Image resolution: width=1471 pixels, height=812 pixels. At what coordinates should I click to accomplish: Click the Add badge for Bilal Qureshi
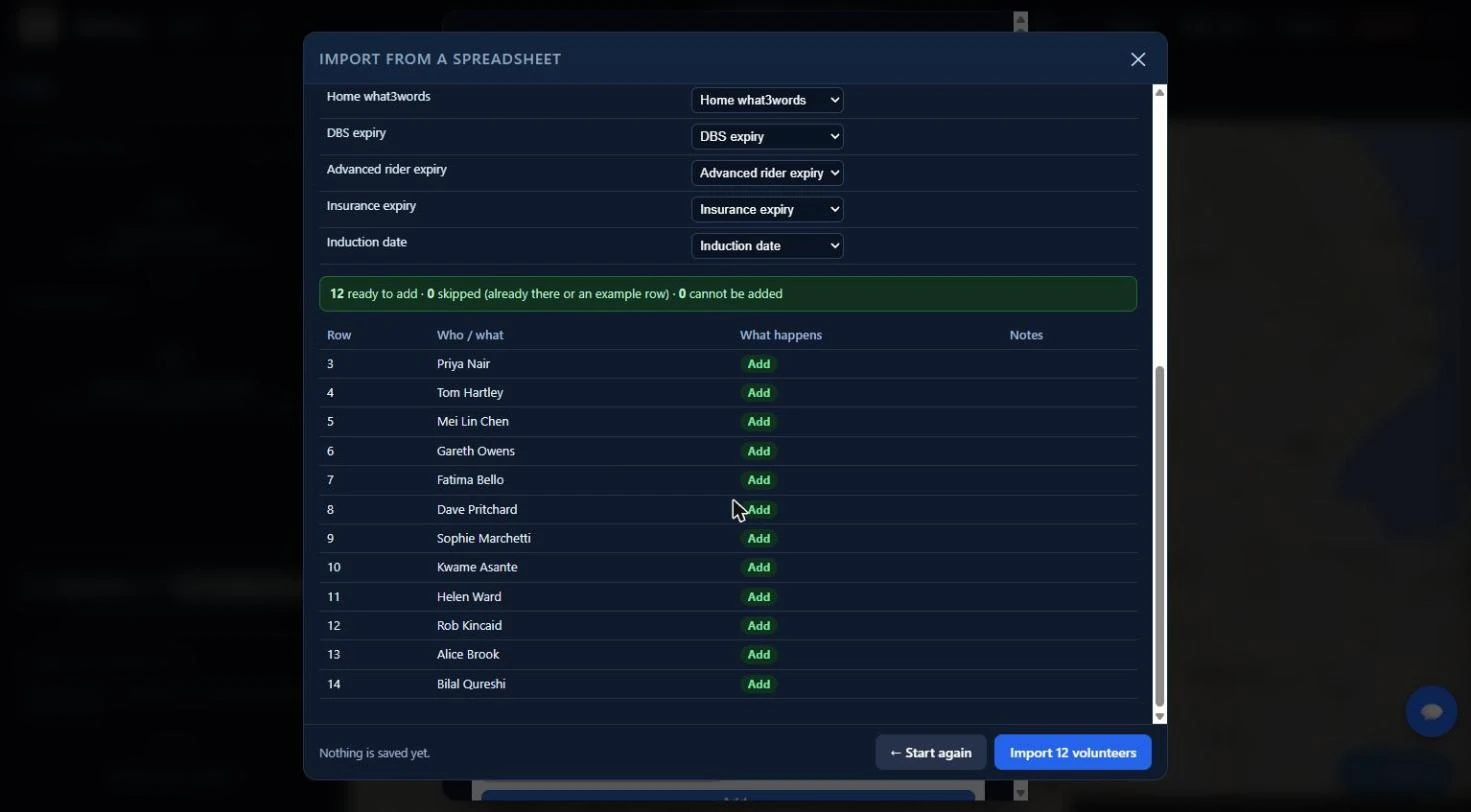click(x=759, y=684)
